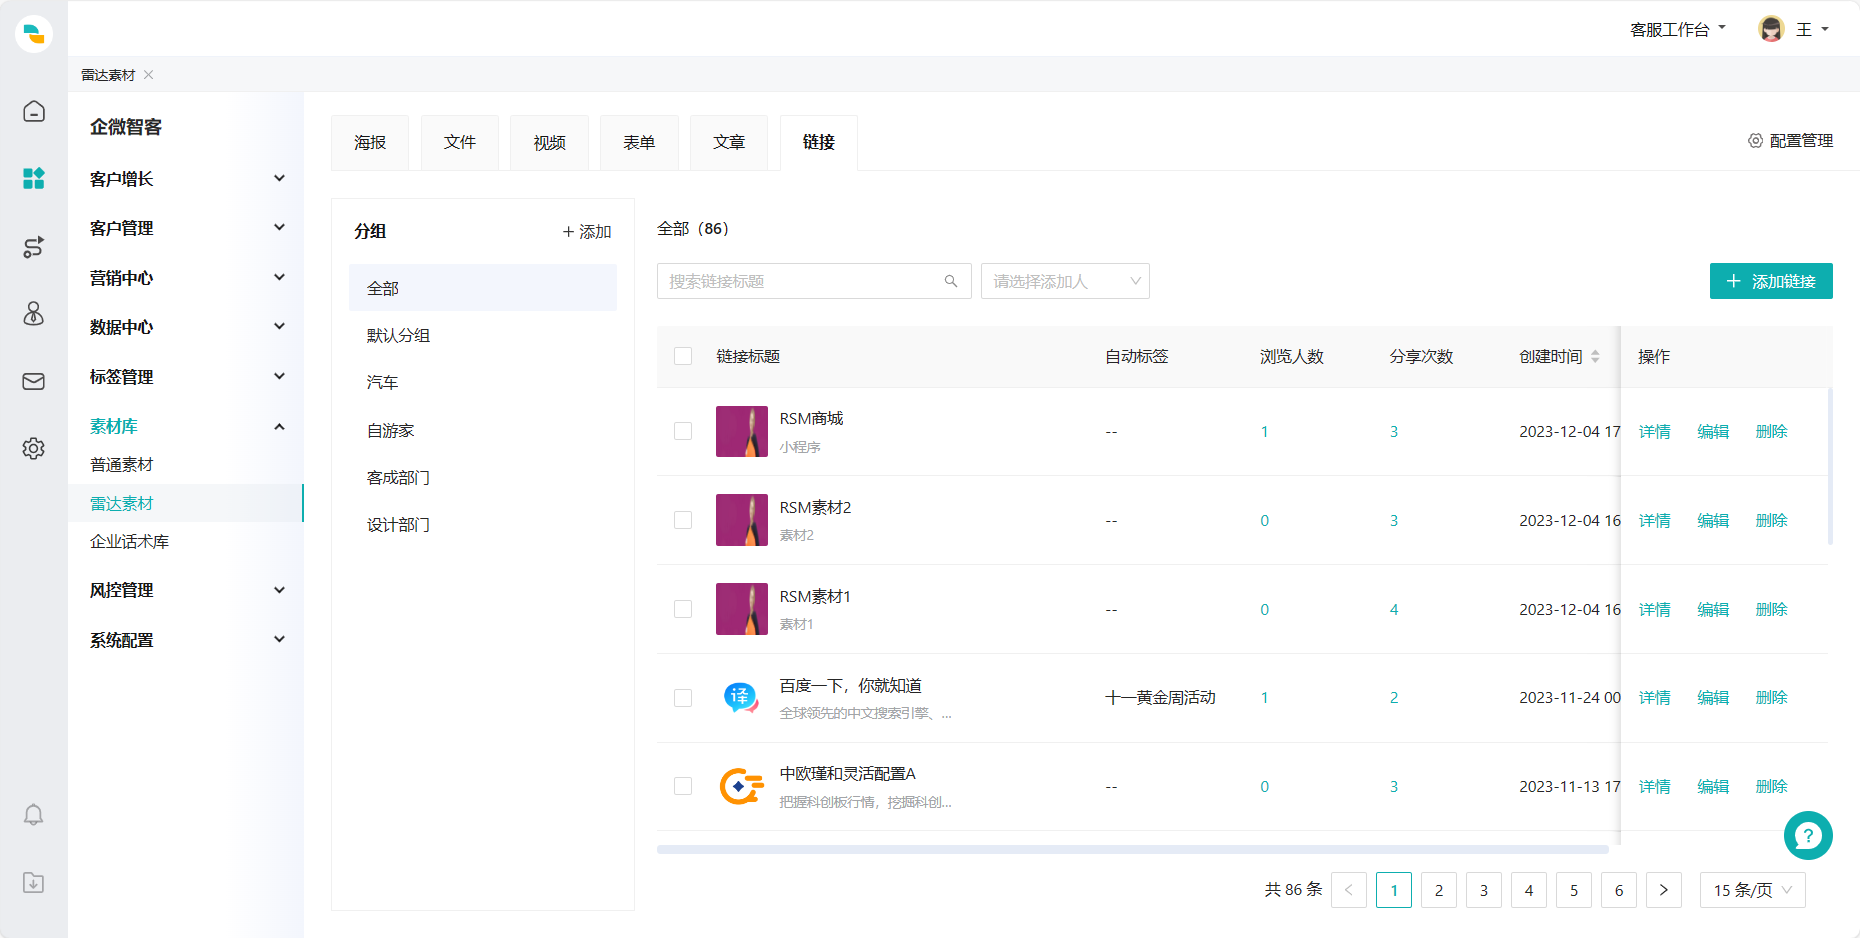
Task: Sort by 创建时间 column arrows
Action: coord(1595,356)
